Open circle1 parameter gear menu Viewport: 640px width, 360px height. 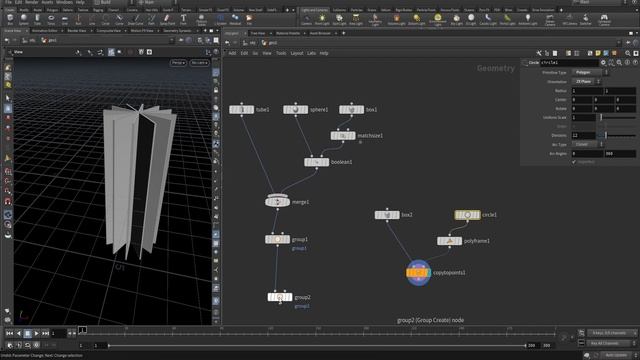pyautogui.click(x=603, y=62)
